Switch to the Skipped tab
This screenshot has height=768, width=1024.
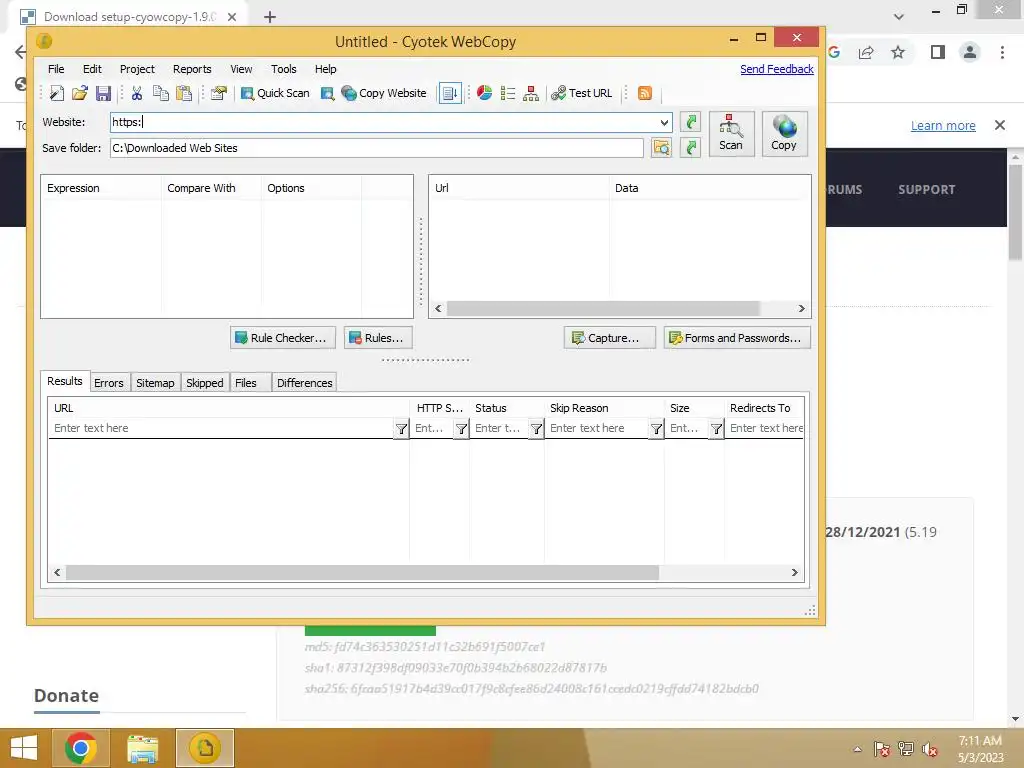click(205, 383)
